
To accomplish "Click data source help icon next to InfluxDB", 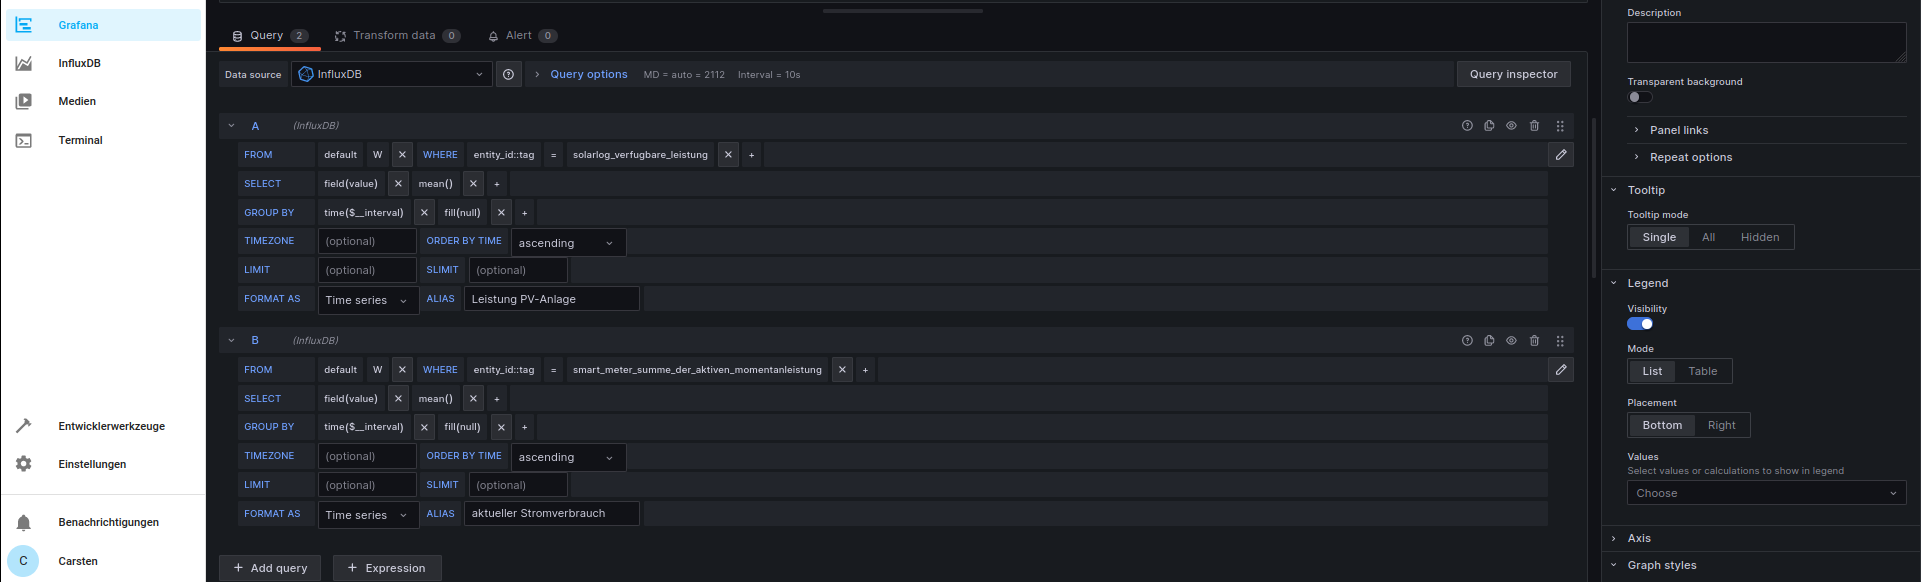I will pos(509,74).
